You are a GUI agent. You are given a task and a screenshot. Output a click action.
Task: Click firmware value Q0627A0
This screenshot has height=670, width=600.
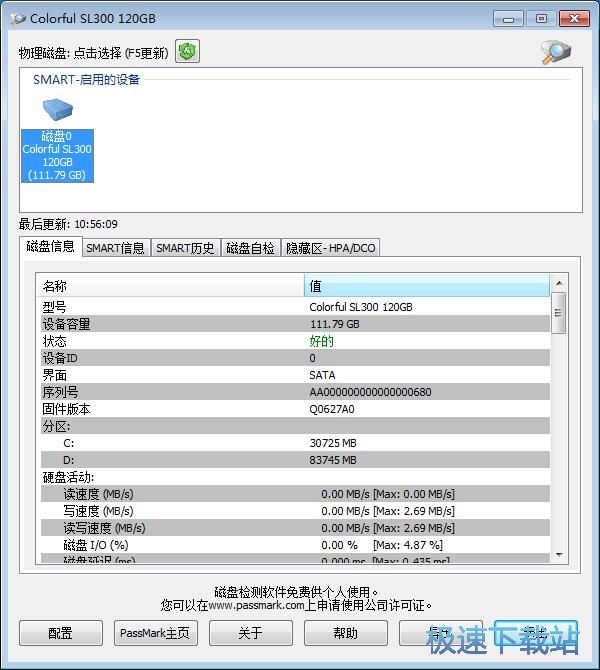point(332,409)
